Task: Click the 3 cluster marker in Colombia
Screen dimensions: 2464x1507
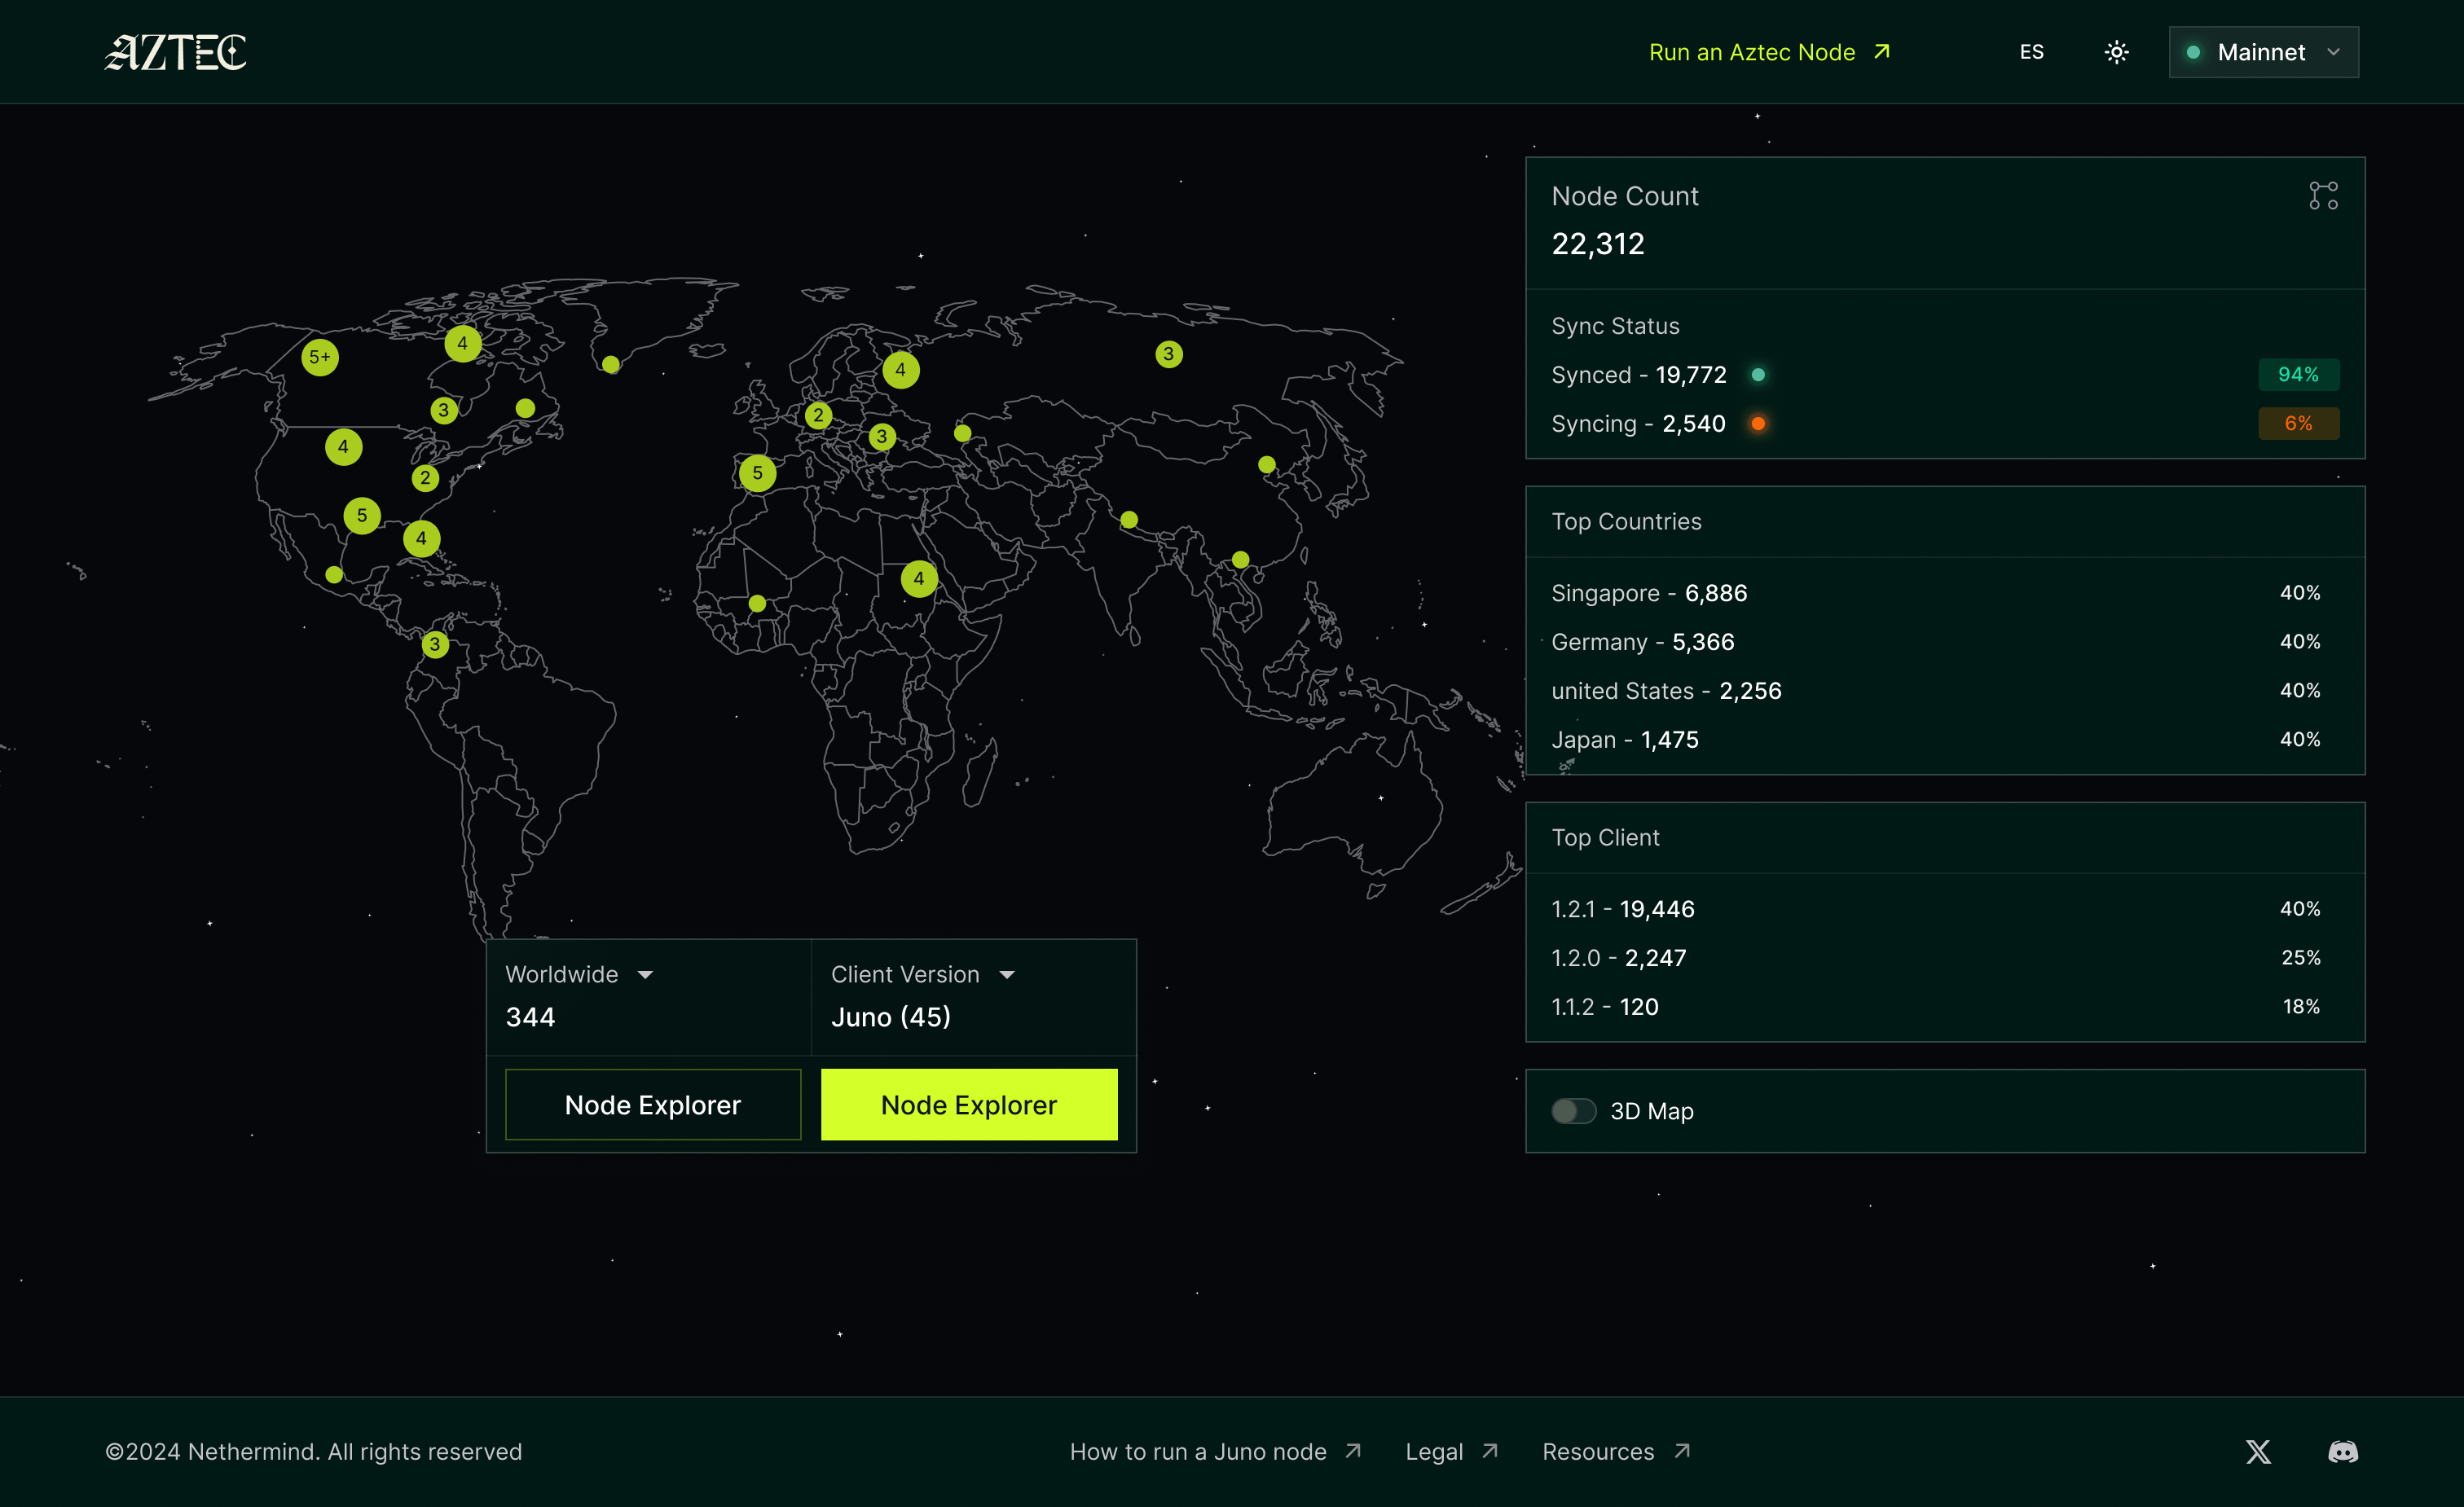Action: point(434,644)
